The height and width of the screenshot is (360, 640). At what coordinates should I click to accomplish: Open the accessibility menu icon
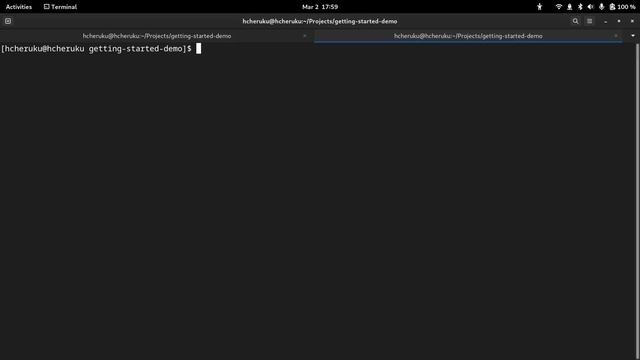(x=540, y=7)
